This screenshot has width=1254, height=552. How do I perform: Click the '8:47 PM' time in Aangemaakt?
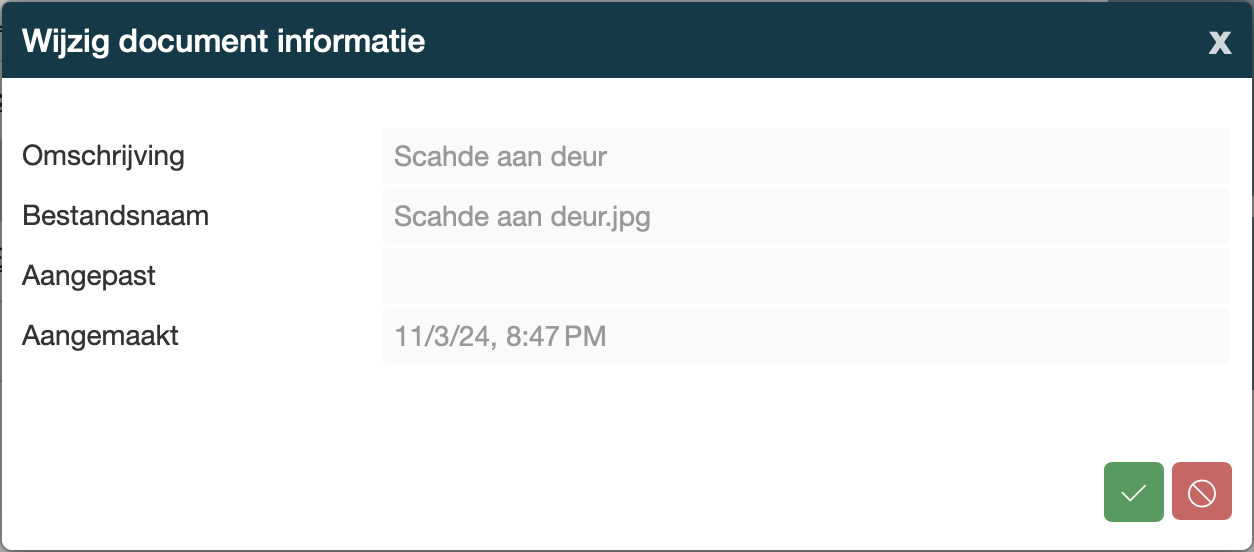pos(555,336)
